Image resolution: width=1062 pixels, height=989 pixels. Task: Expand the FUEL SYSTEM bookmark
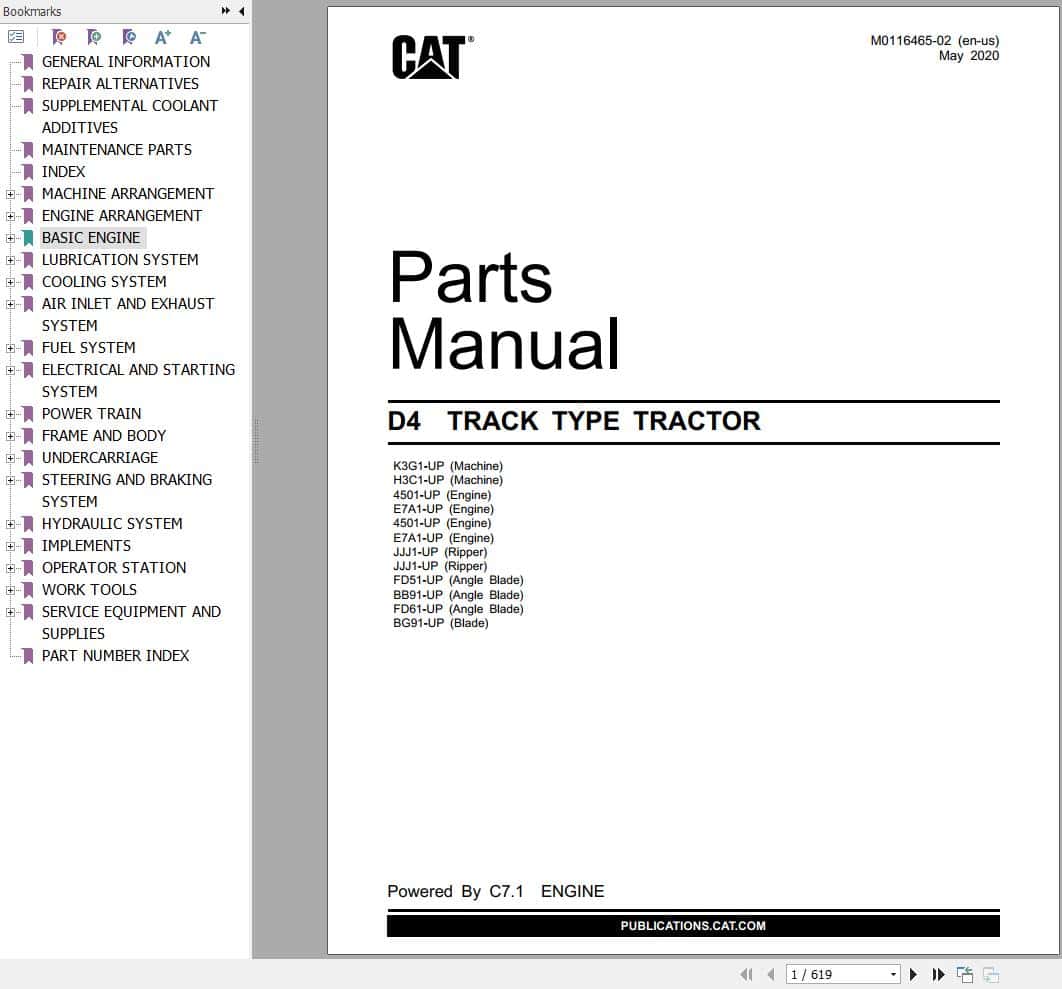10,348
